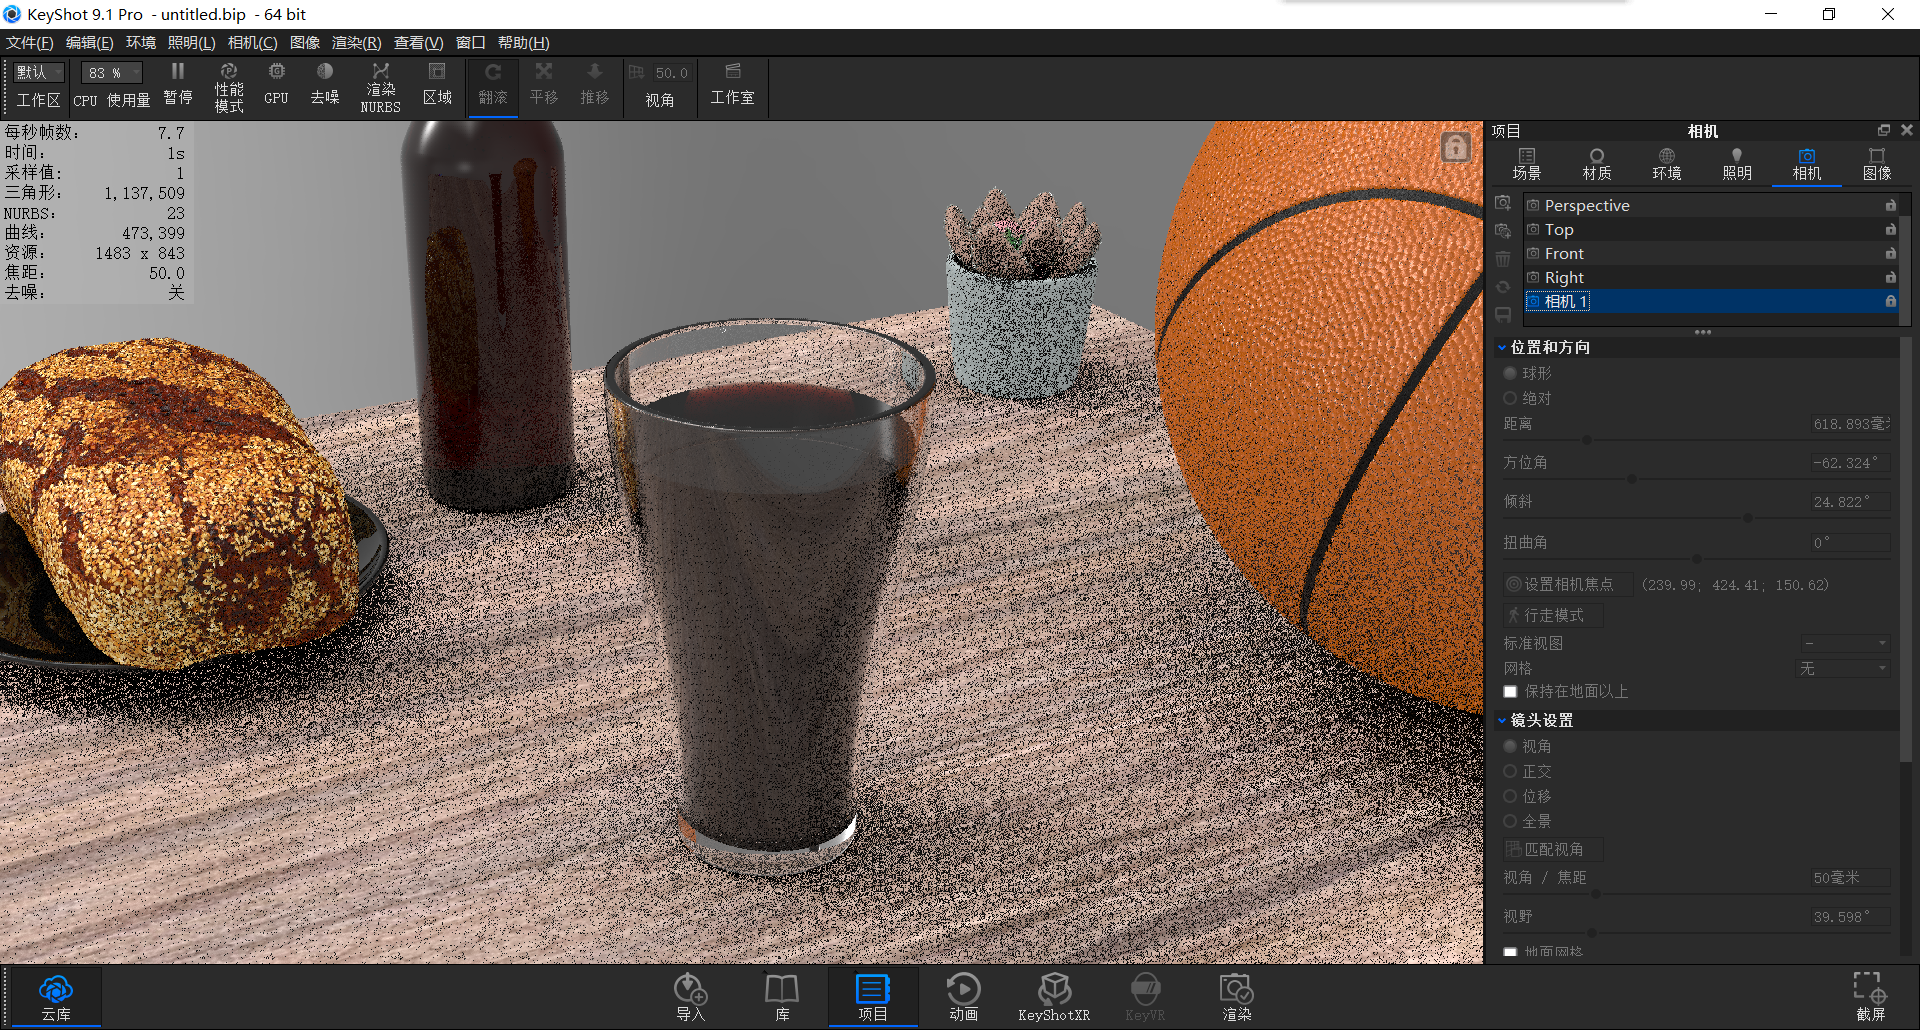The height and width of the screenshot is (1030, 1920).
Task: Check the 保持在地面以上 checkbox
Action: [x=1510, y=691]
